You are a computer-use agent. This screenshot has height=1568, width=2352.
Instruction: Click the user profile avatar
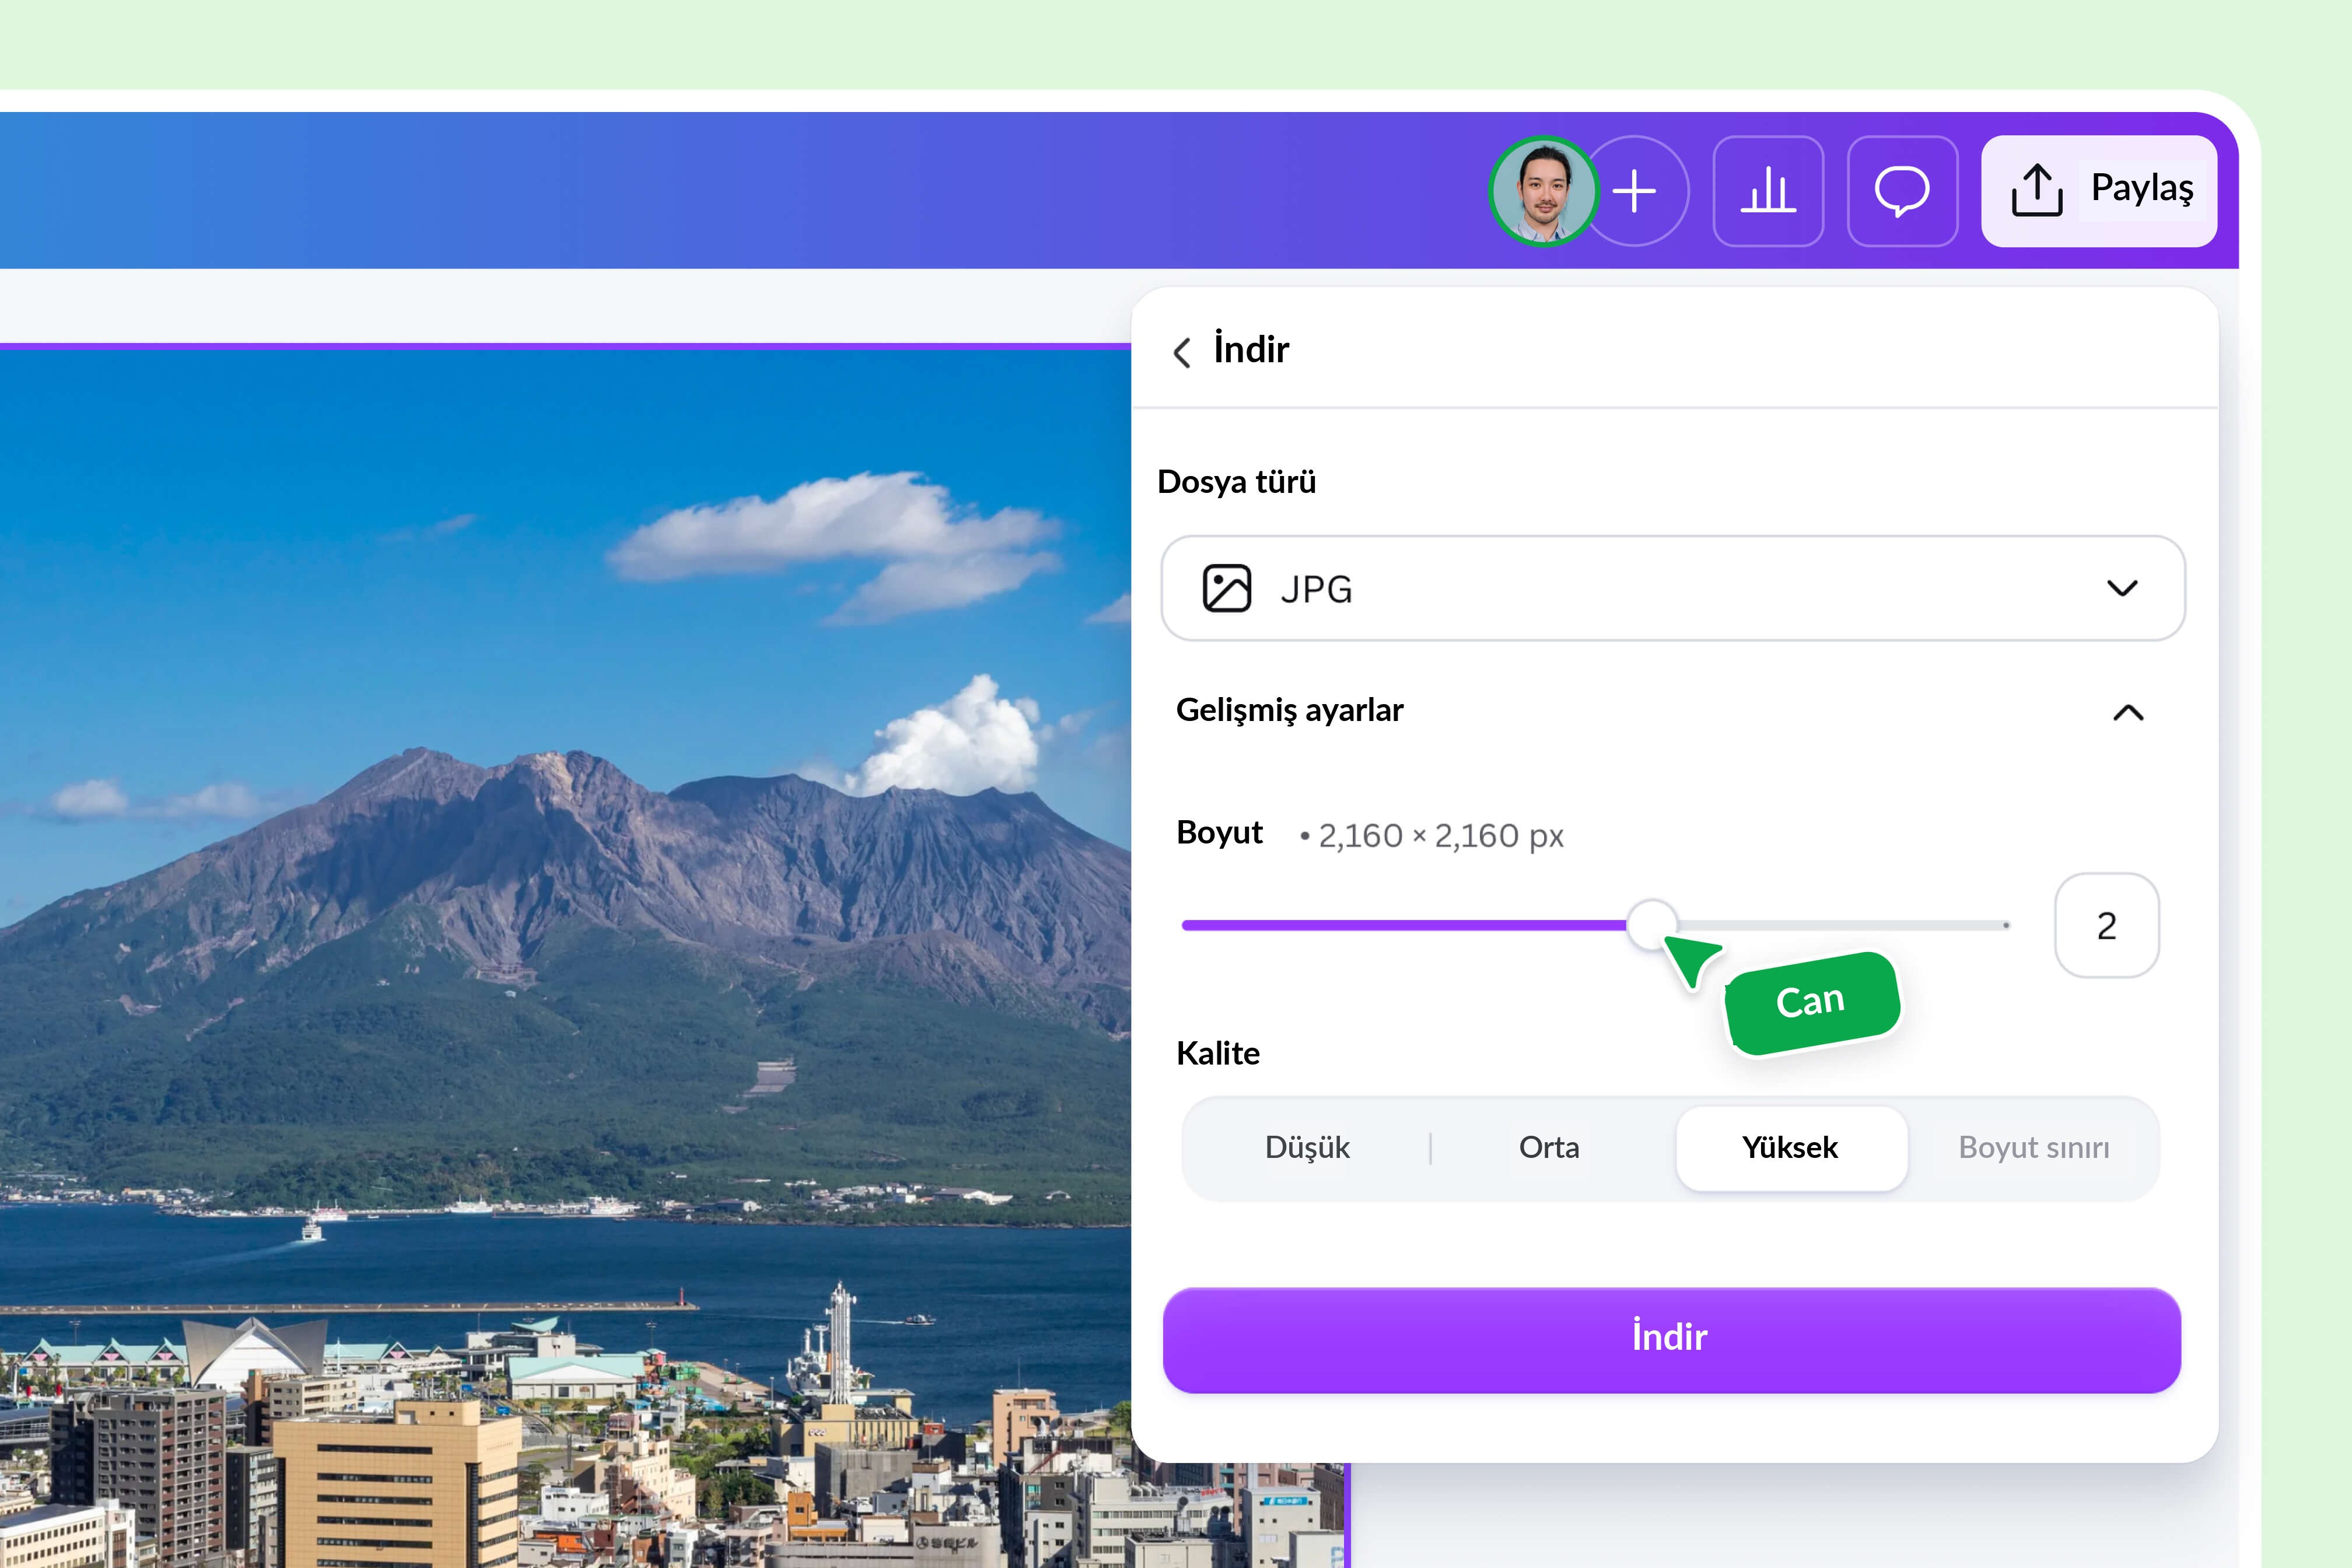tap(1543, 191)
